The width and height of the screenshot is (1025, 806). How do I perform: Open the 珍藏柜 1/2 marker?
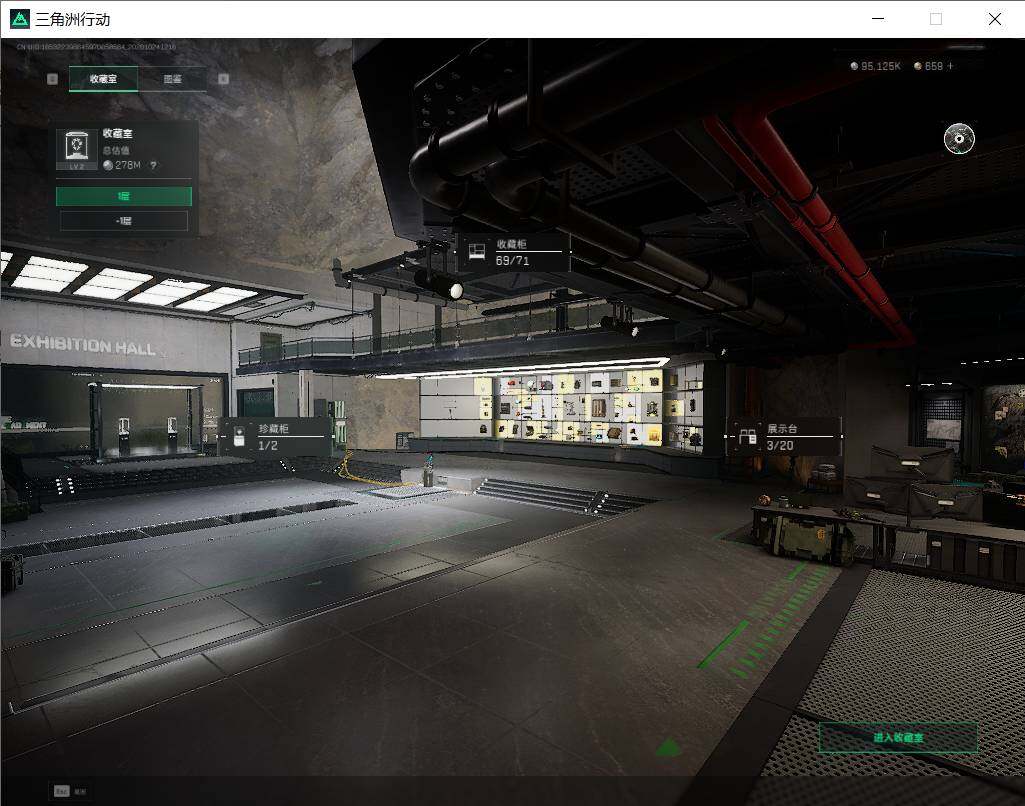[275, 437]
